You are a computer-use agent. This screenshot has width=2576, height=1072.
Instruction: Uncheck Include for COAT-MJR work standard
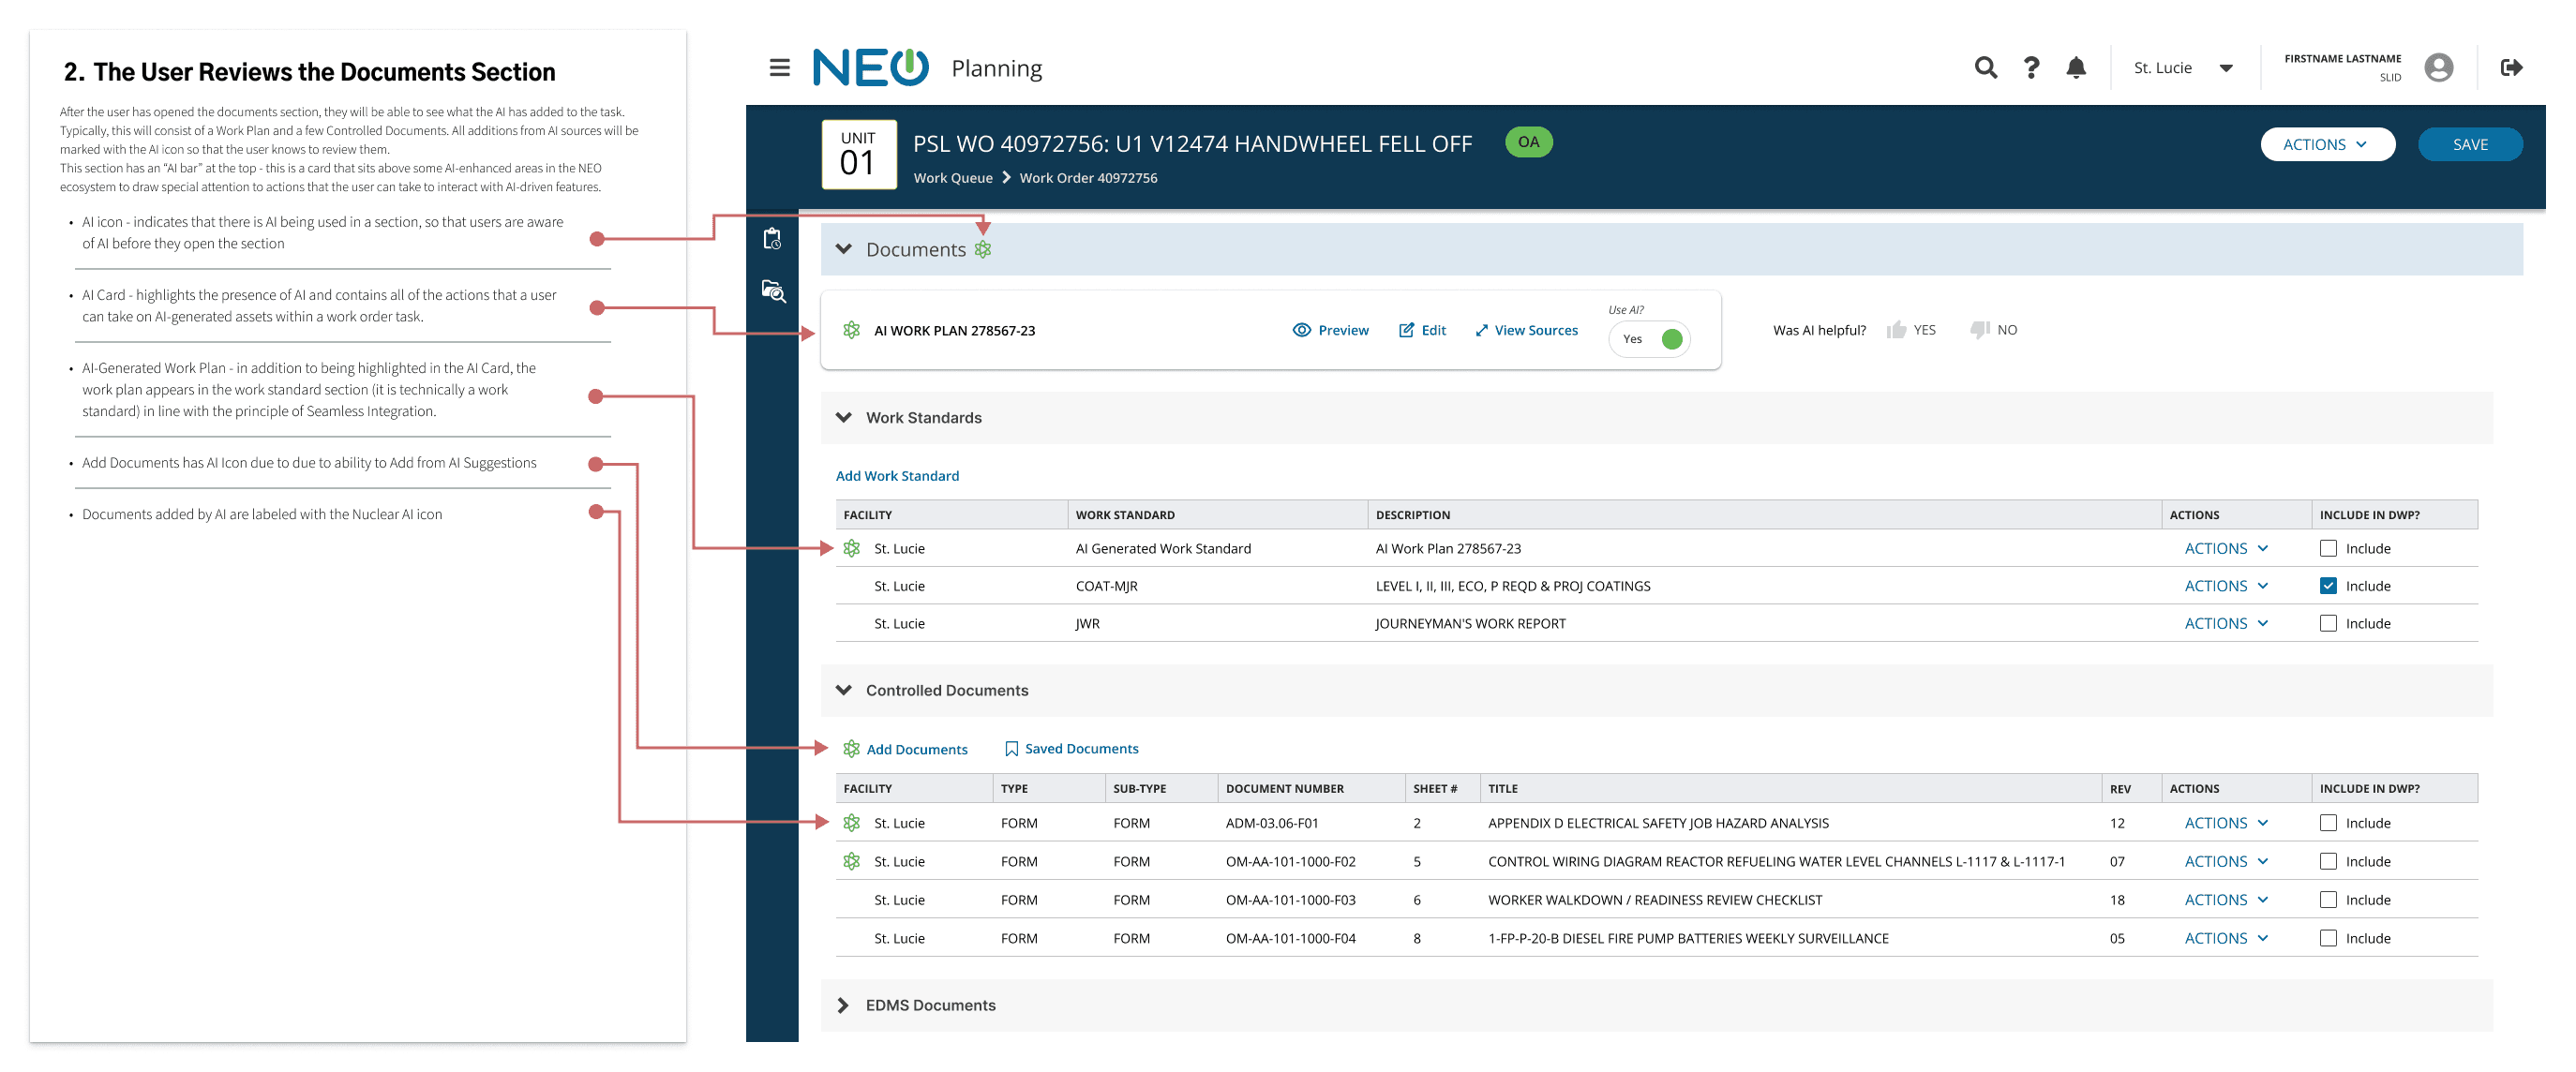coord(2328,586)
